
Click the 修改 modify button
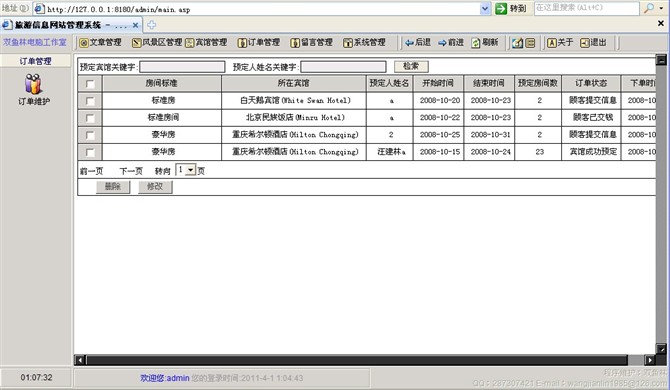click(155, 187)
